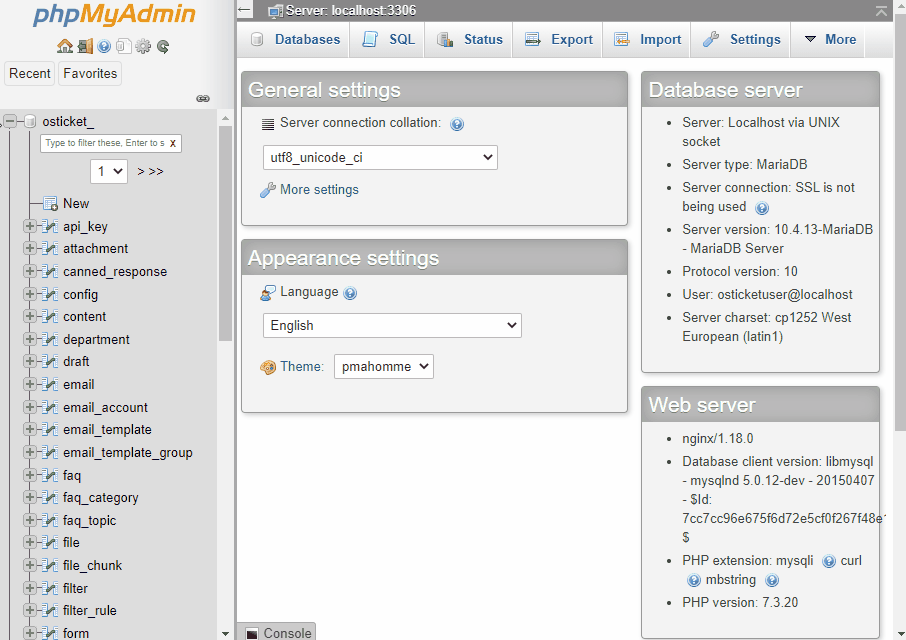The image size is (906, 640).
Task: Clear the table filter with X
Action: pos(173,143)
